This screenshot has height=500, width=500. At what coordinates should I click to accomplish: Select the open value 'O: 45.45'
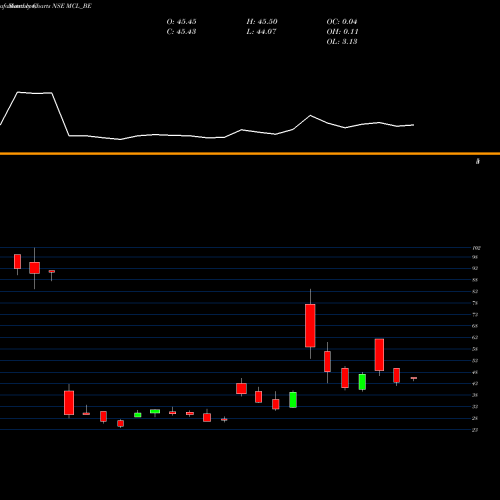coord(181,22)
